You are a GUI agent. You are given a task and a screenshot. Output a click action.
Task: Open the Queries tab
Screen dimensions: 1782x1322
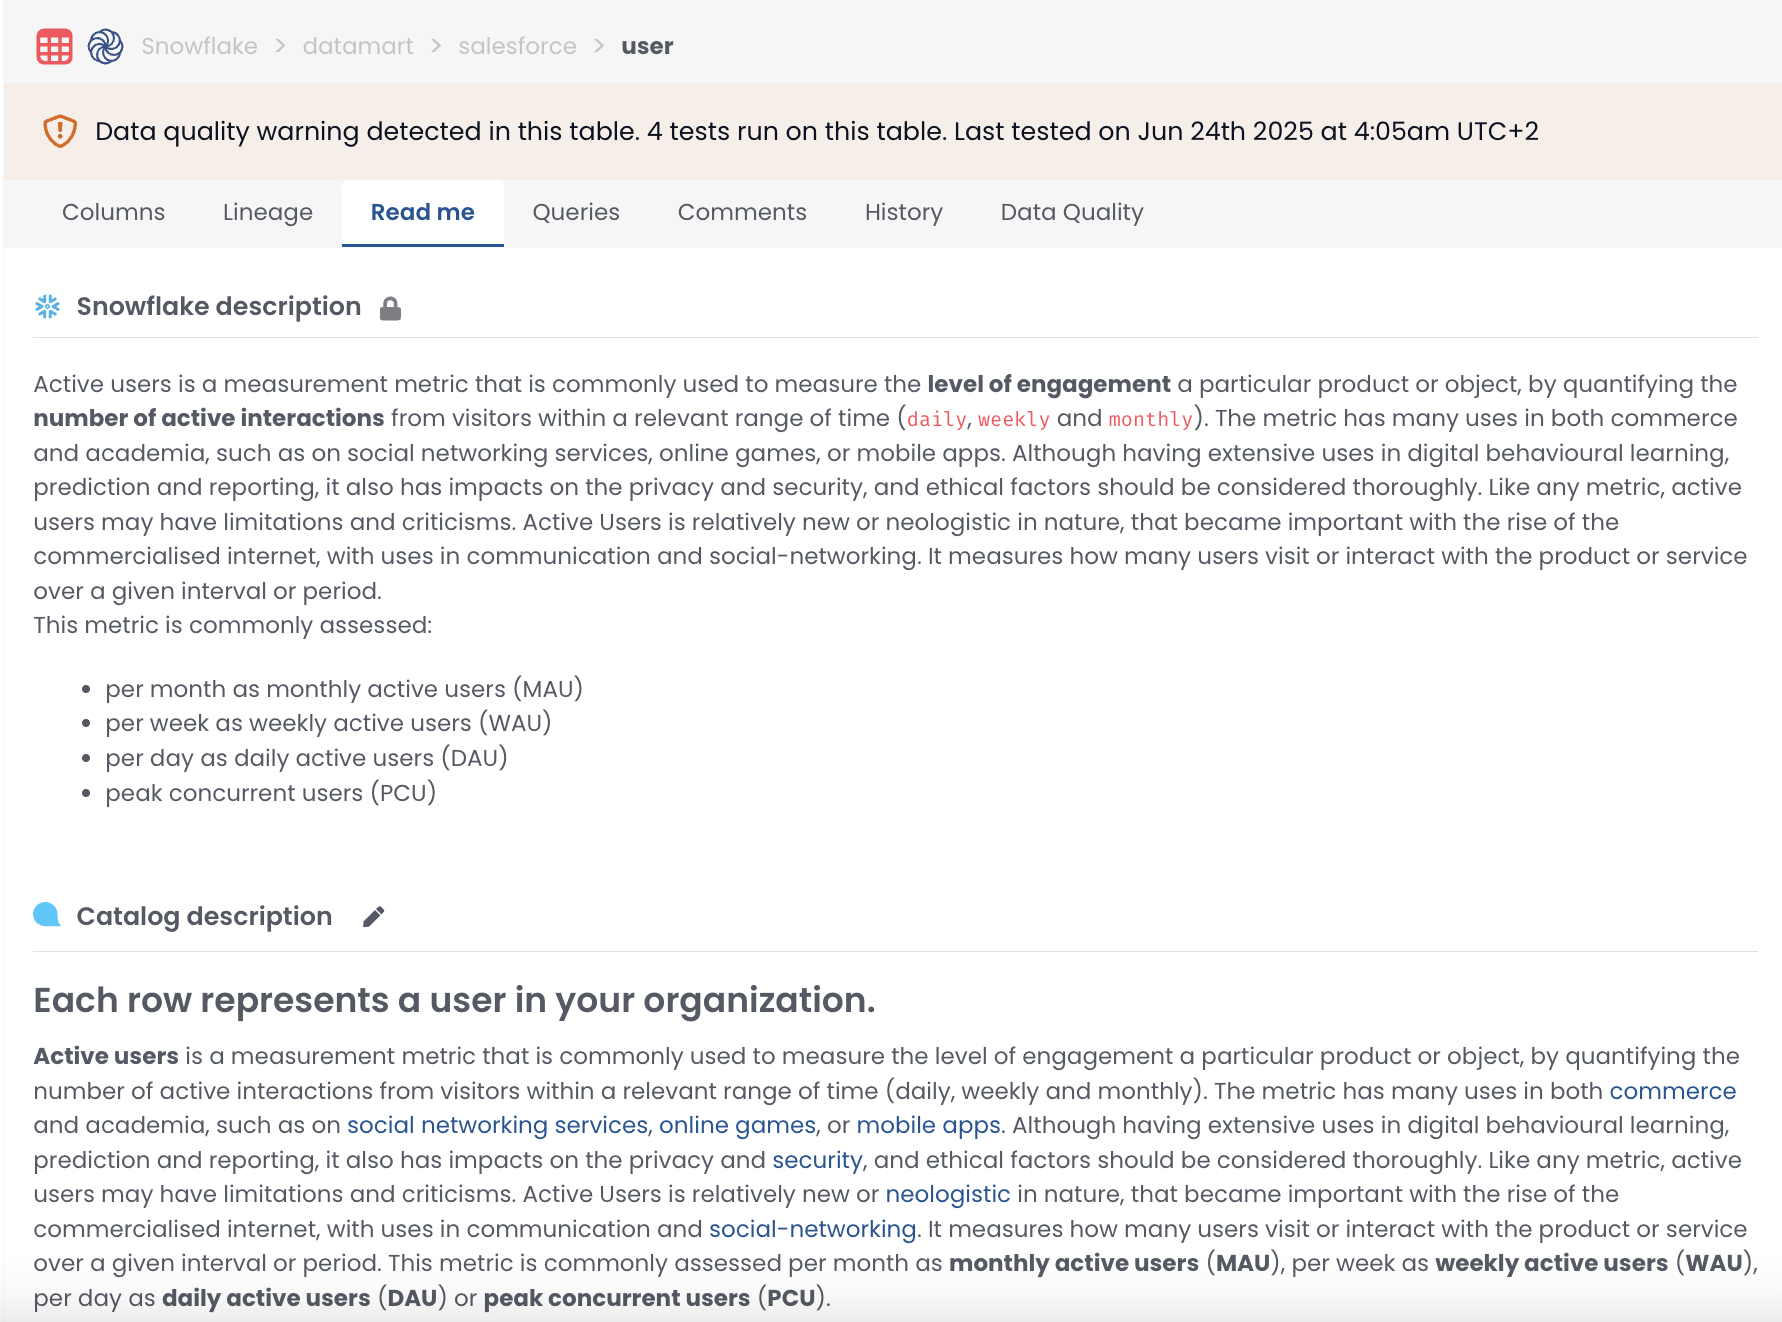coord(575,212)
